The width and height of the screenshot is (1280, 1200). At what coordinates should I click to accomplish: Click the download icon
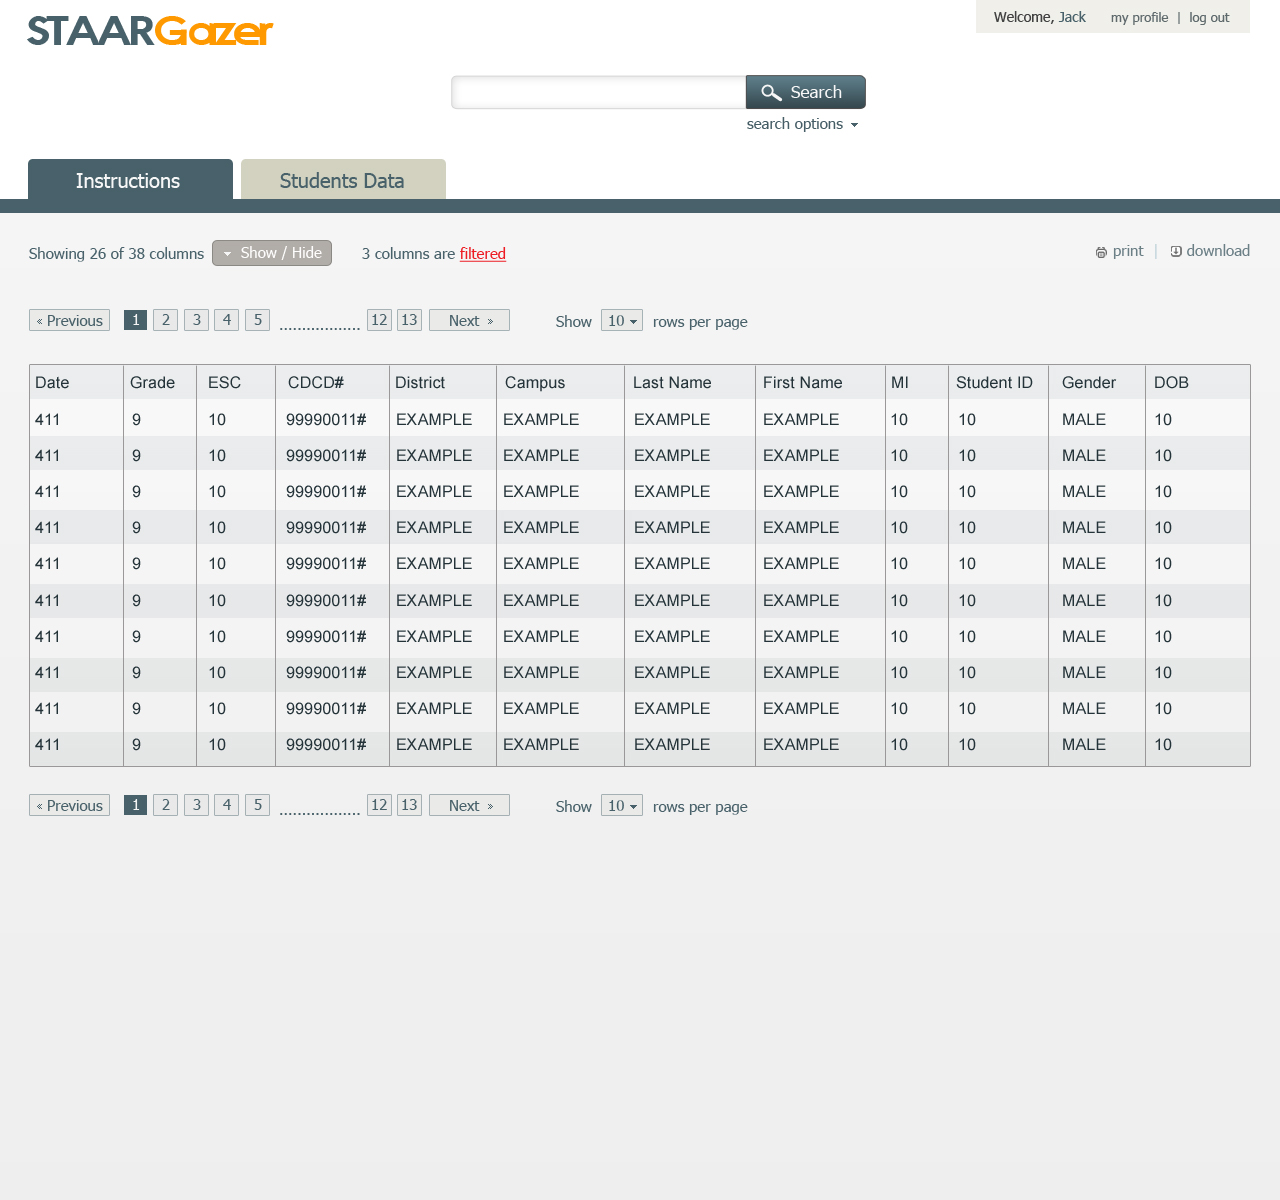pos(1176,252)
